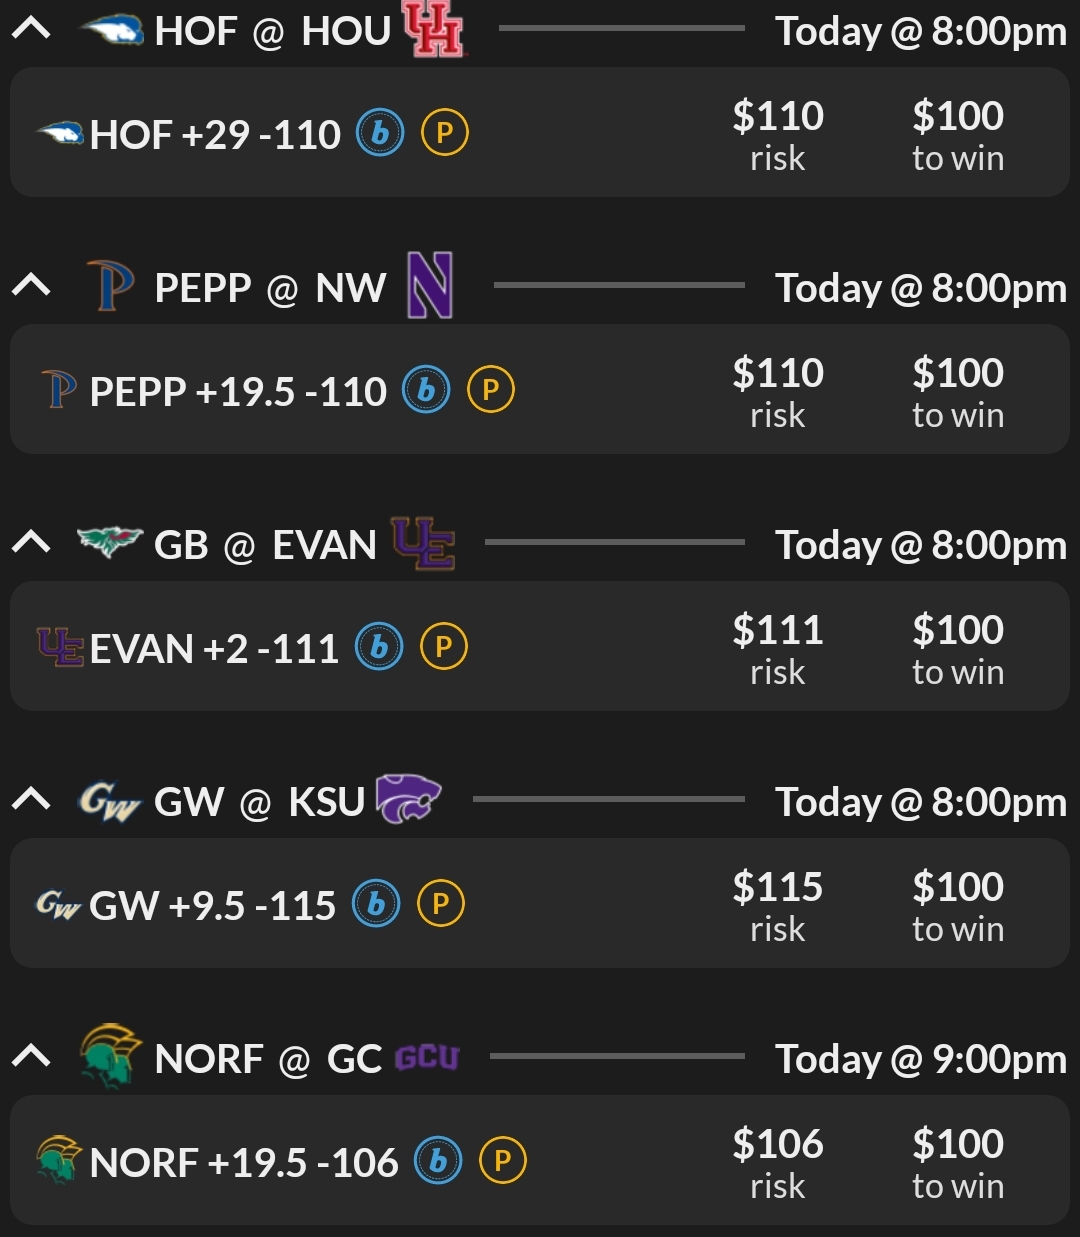This screenshot has height=1237, width=1080.
Task: Click the blue b icon beside GW +9.5
Action: tap(376, 904)
